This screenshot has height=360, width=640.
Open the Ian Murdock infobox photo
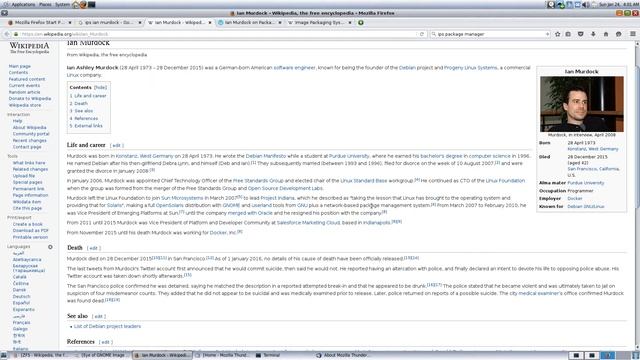pyautogui.click(x=582, y=104)
